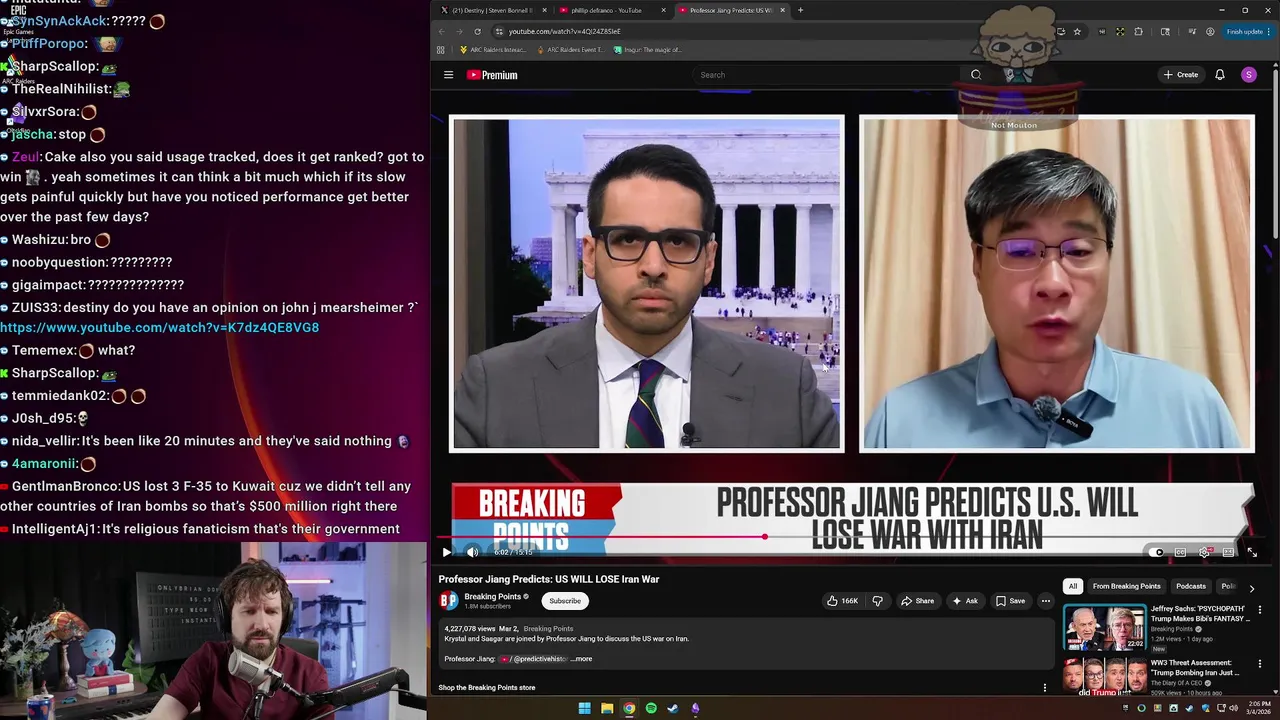Open ARC Raiders Interactive bookmark

(x=492, y=50)
